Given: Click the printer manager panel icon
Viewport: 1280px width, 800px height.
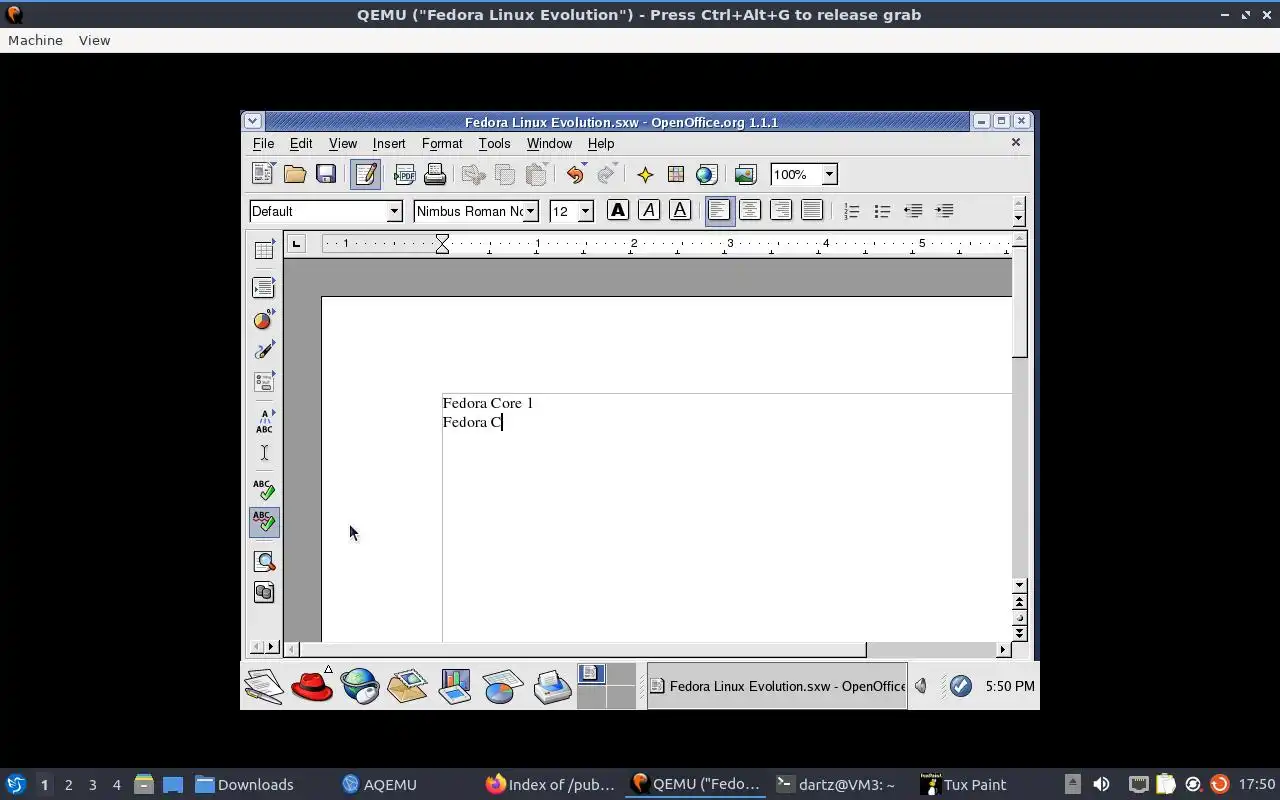Looking at the screenshot, I should [x=552, y=686].
